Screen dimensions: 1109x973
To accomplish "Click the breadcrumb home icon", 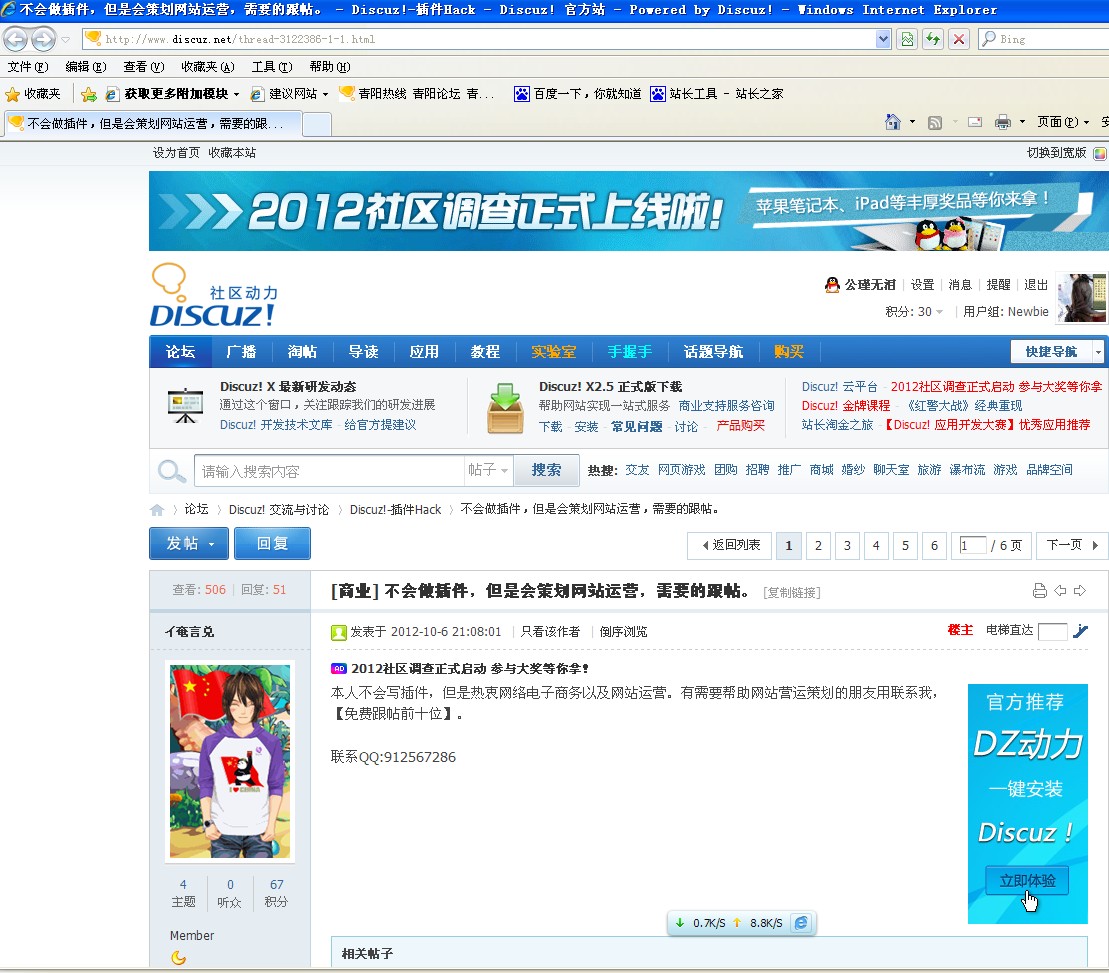I will click(157, 510).
